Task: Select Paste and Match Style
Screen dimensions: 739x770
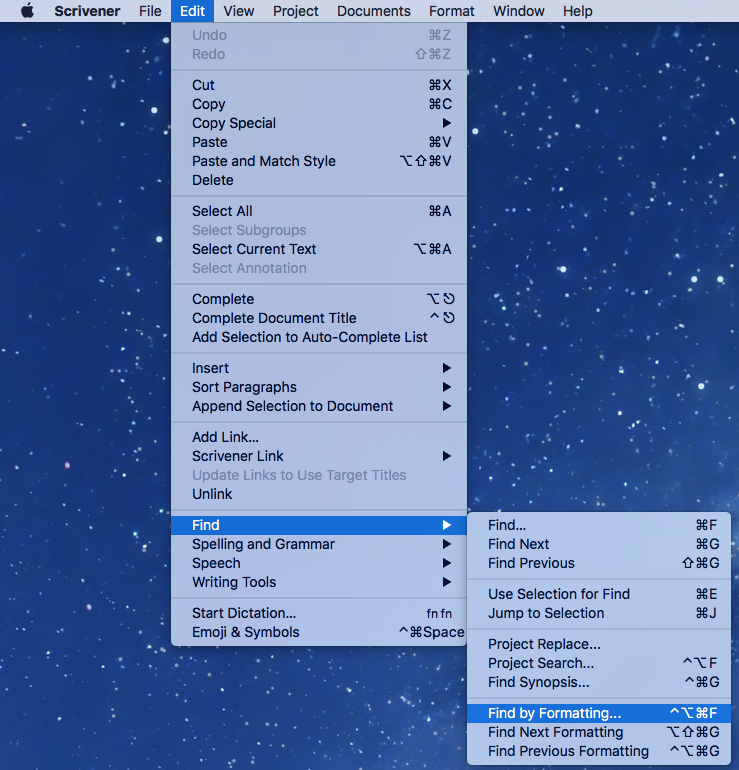Action: coord(319,161)
